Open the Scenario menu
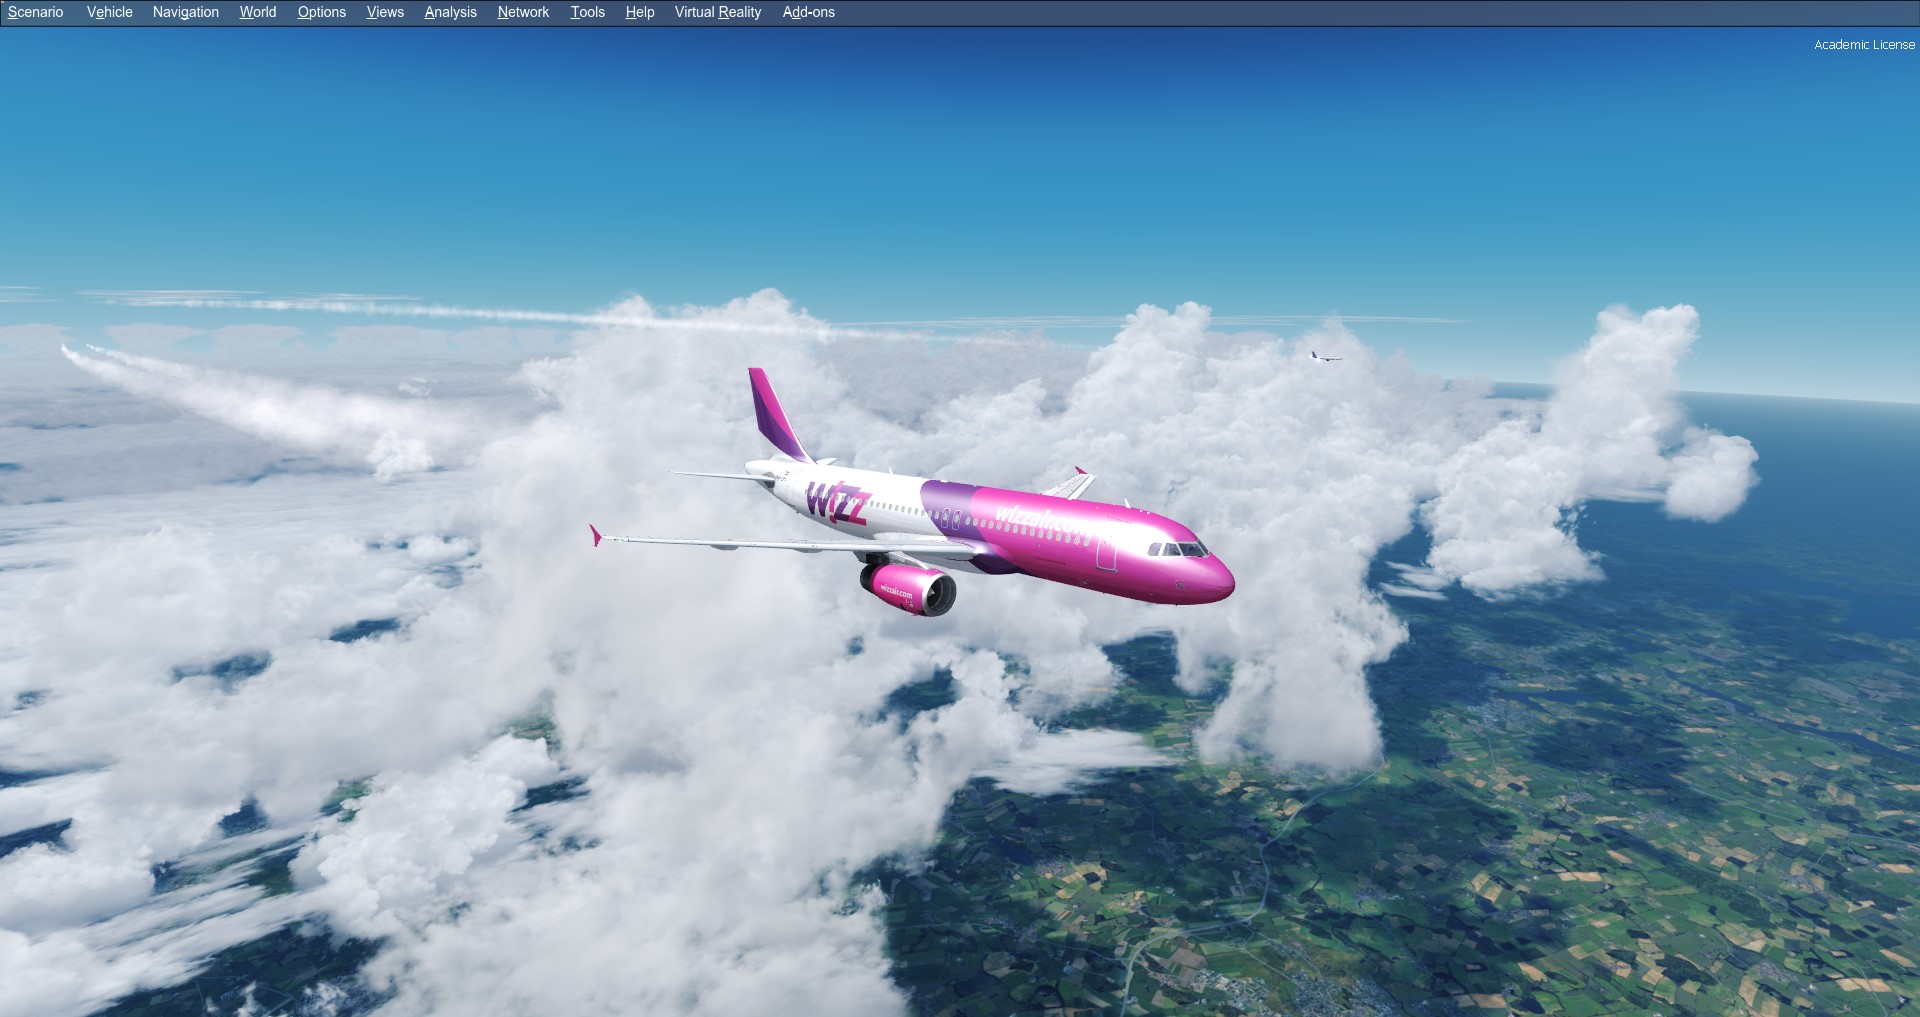 [36, 12]
